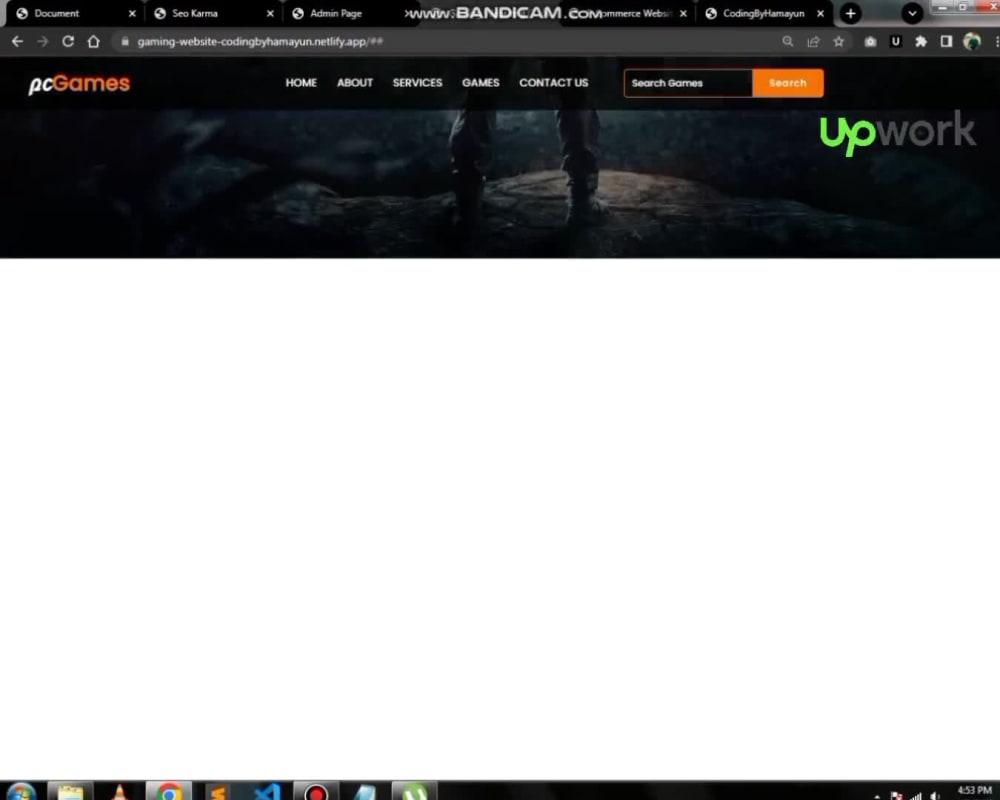Launch VLC media player from taskbar
Image resolution: width=1000 pixels, height=800 pixels.
[x=119, y=792]
